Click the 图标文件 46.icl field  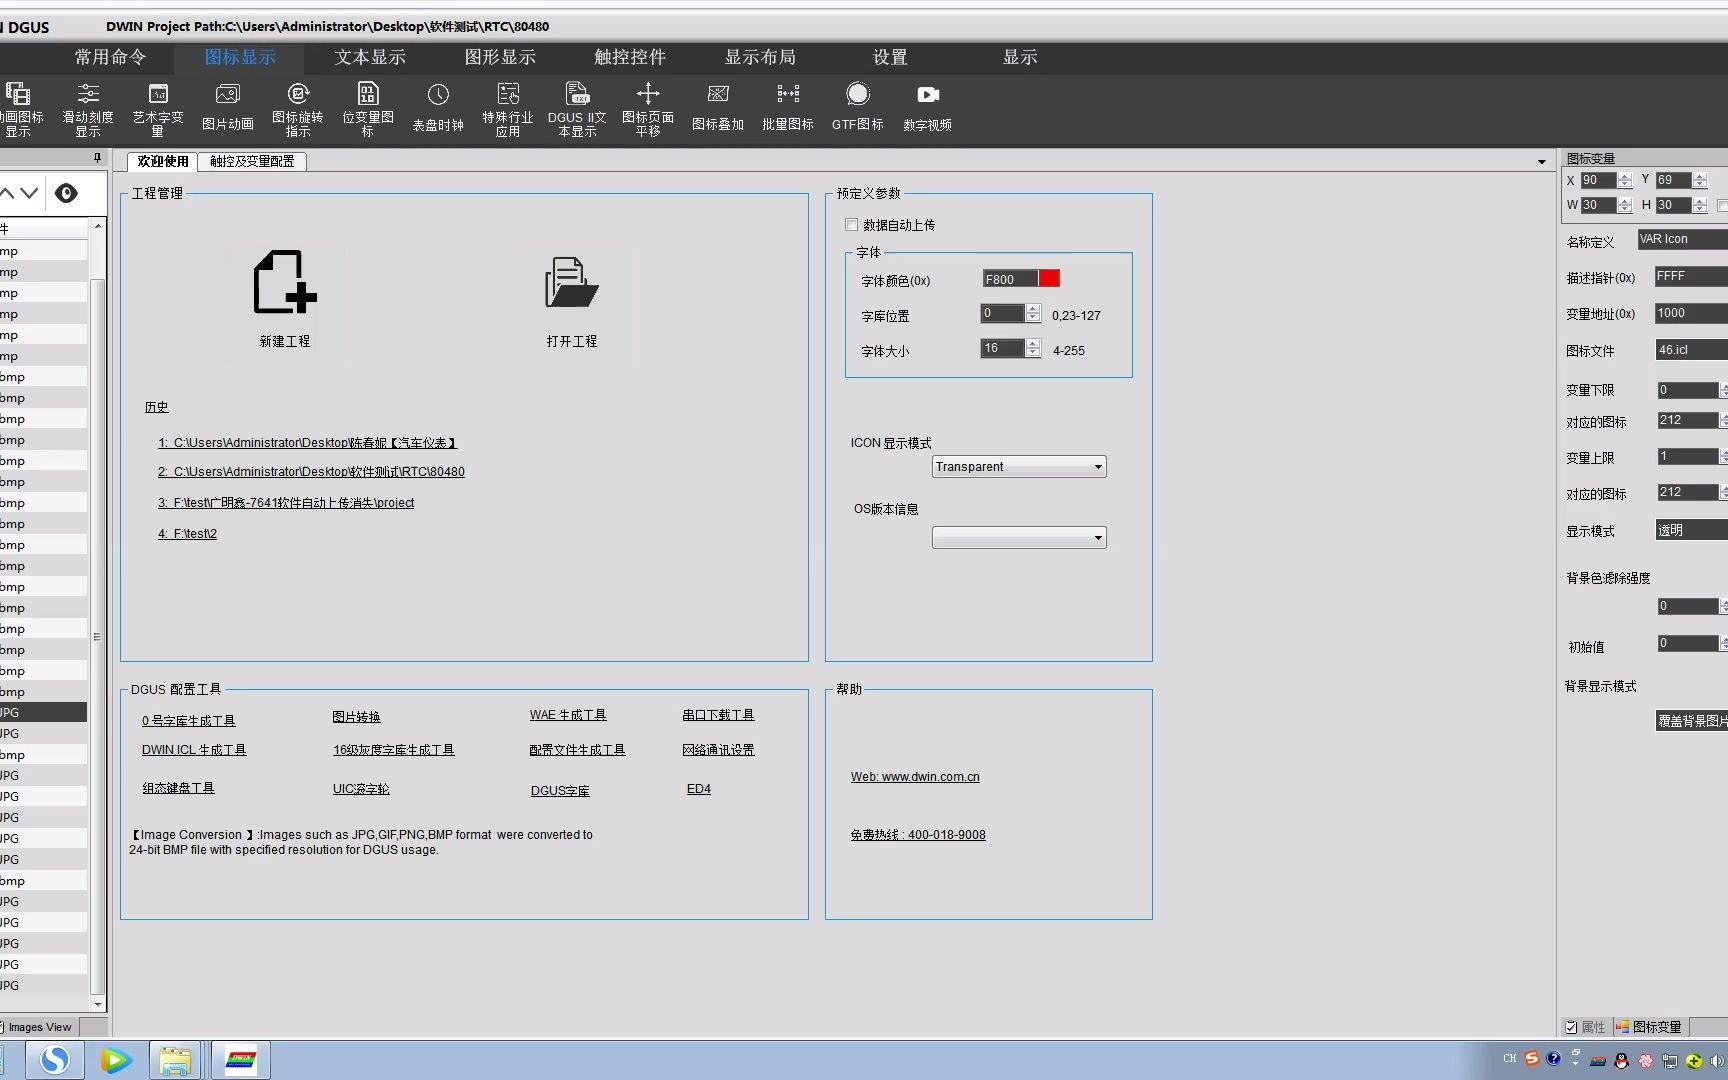pyautogui.click(x=1691, y=350)
